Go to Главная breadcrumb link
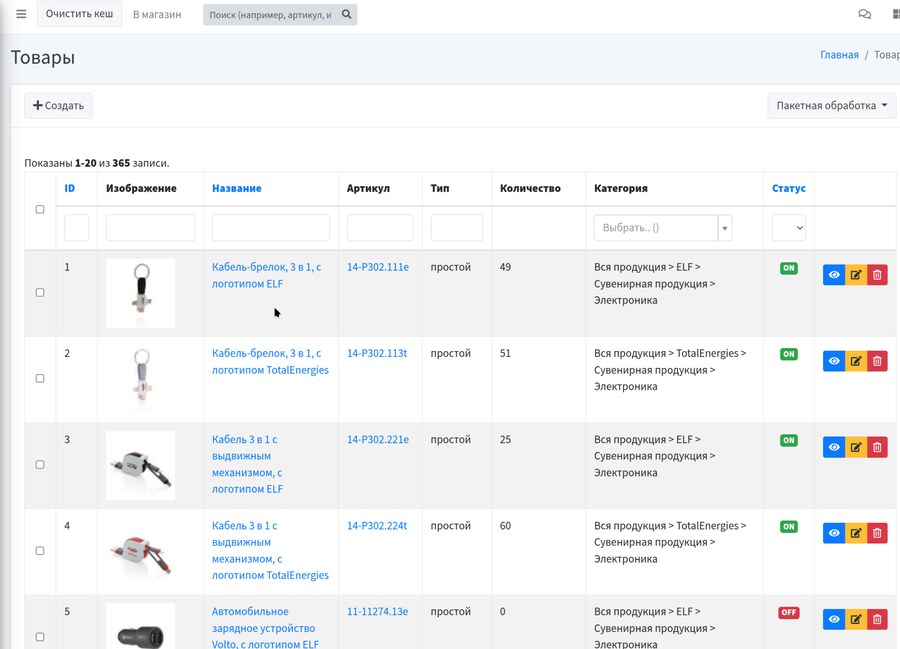 839,55
